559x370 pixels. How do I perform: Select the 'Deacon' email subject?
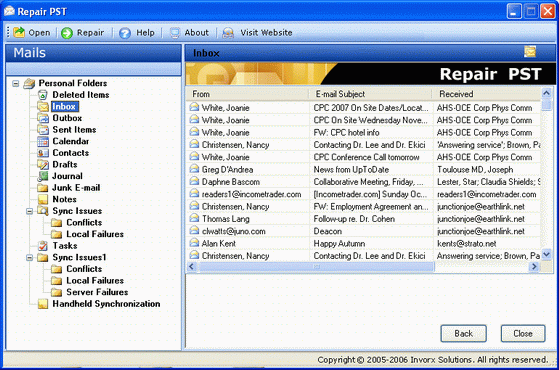[328, 231]
